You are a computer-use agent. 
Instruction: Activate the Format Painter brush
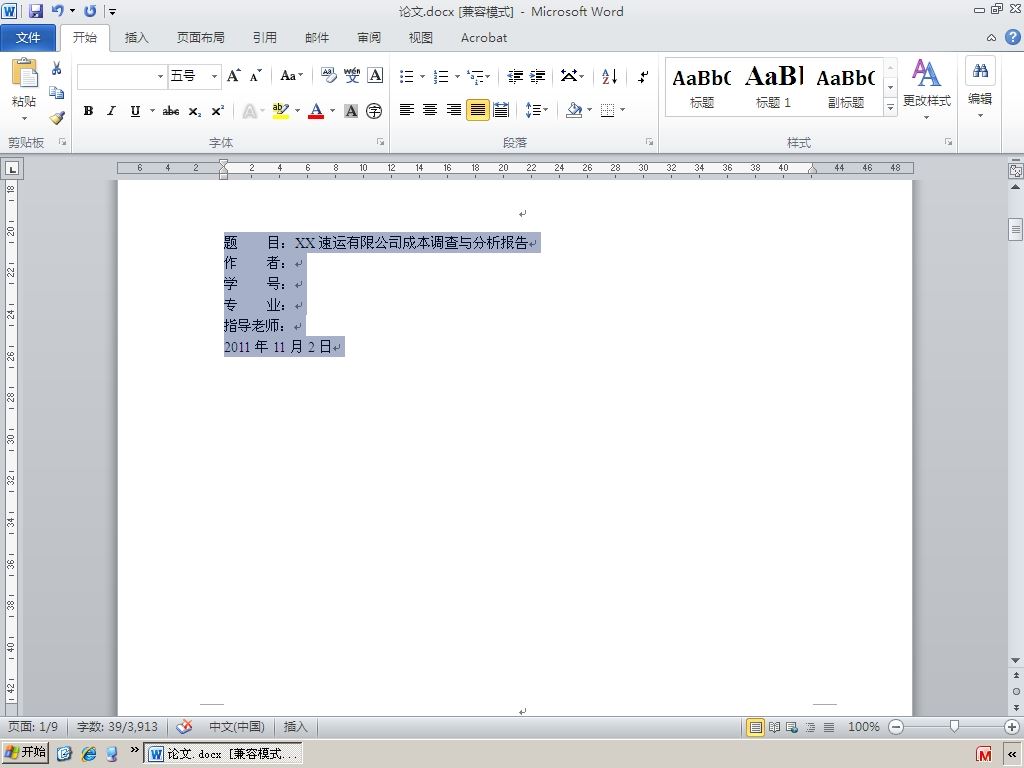tap(56, 118)
